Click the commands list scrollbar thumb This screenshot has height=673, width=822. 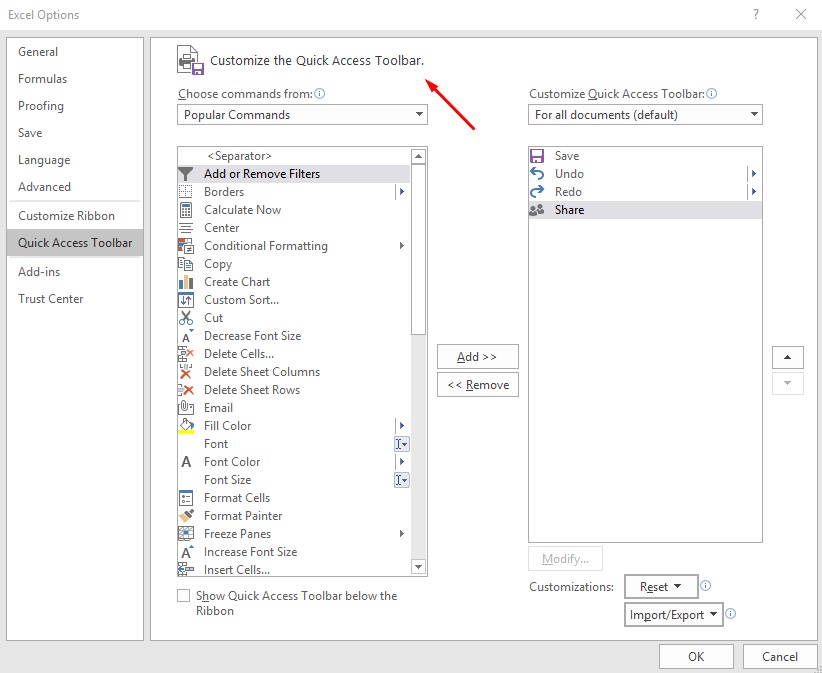418,249
